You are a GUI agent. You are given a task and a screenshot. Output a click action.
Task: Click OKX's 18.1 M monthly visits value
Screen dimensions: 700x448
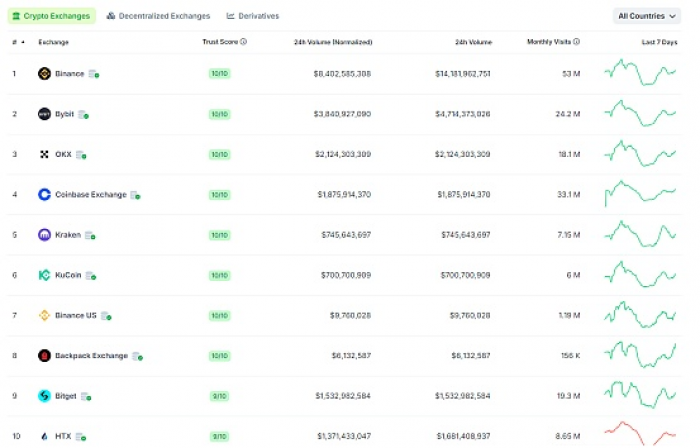pyautogui.click(x=569, y=154)
